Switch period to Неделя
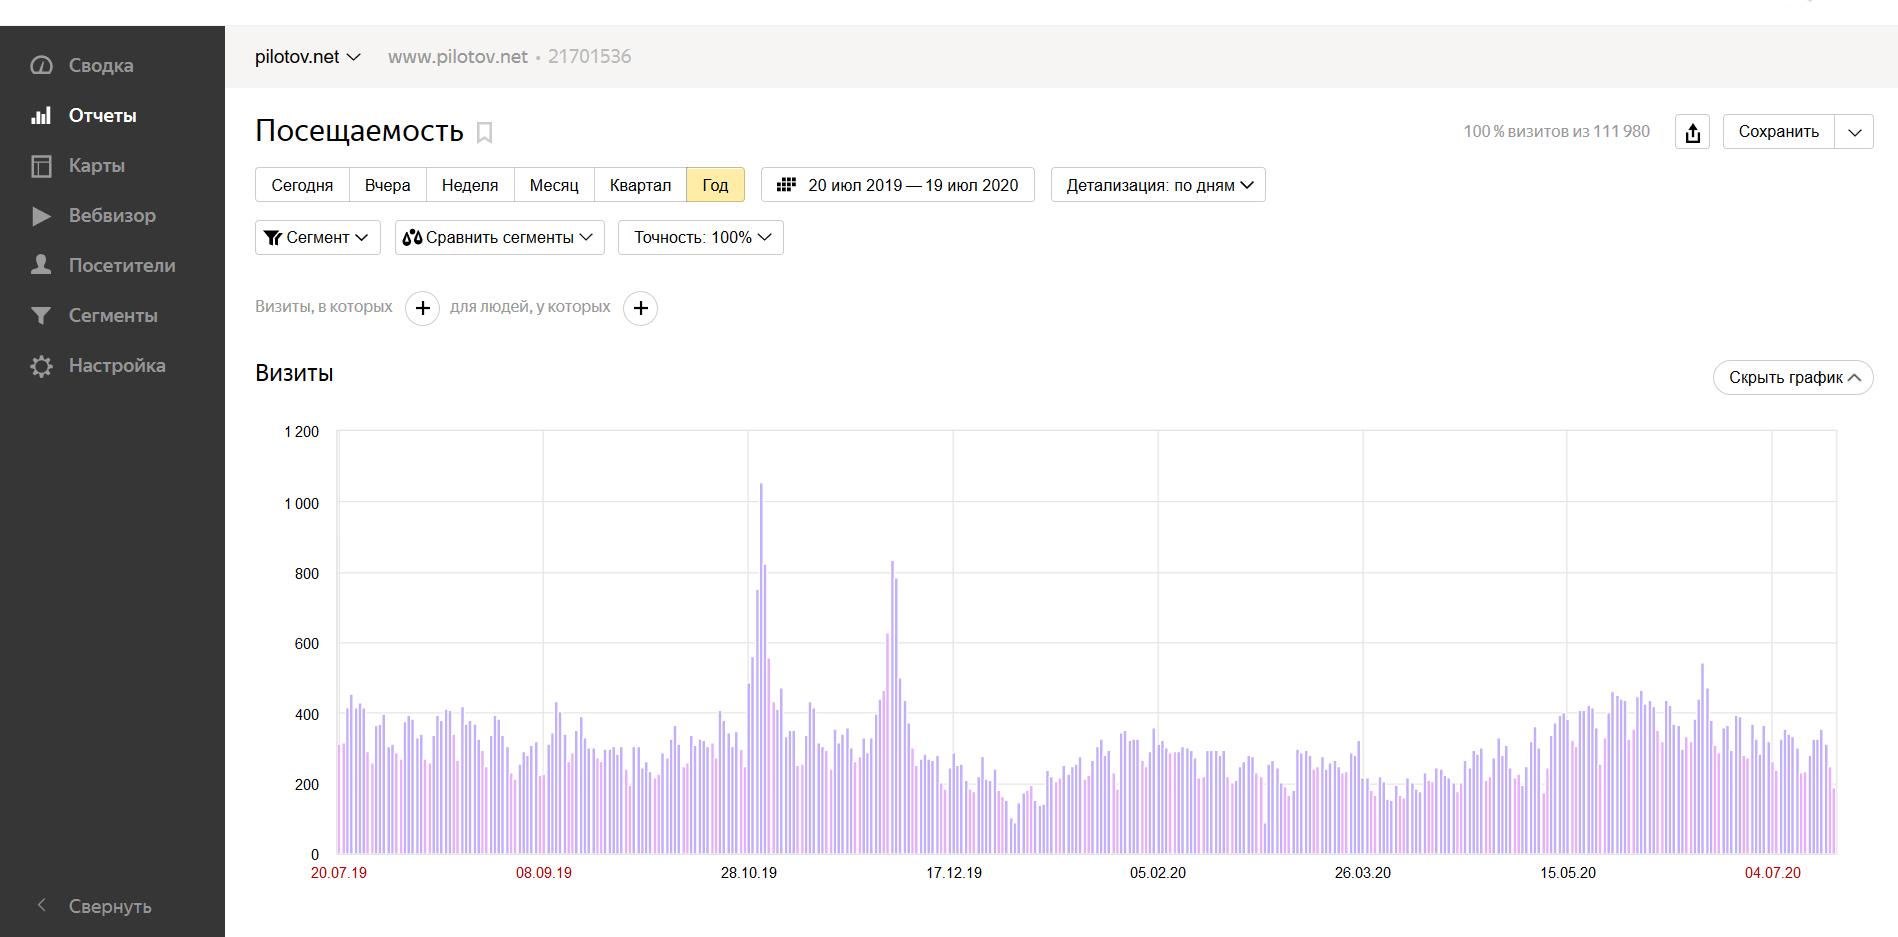The height and width of the screenshot is (937, 1898). click(470, 185)
